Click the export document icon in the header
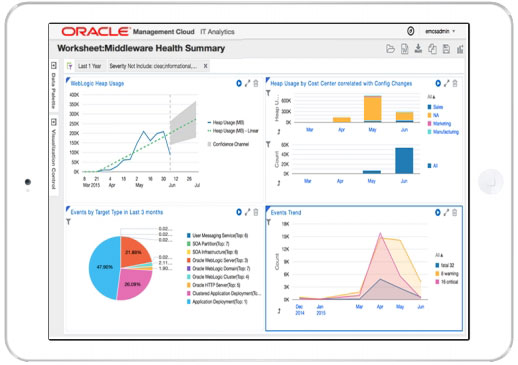Image resolution: width=518 pixels, height=365 pixels. 404,49
